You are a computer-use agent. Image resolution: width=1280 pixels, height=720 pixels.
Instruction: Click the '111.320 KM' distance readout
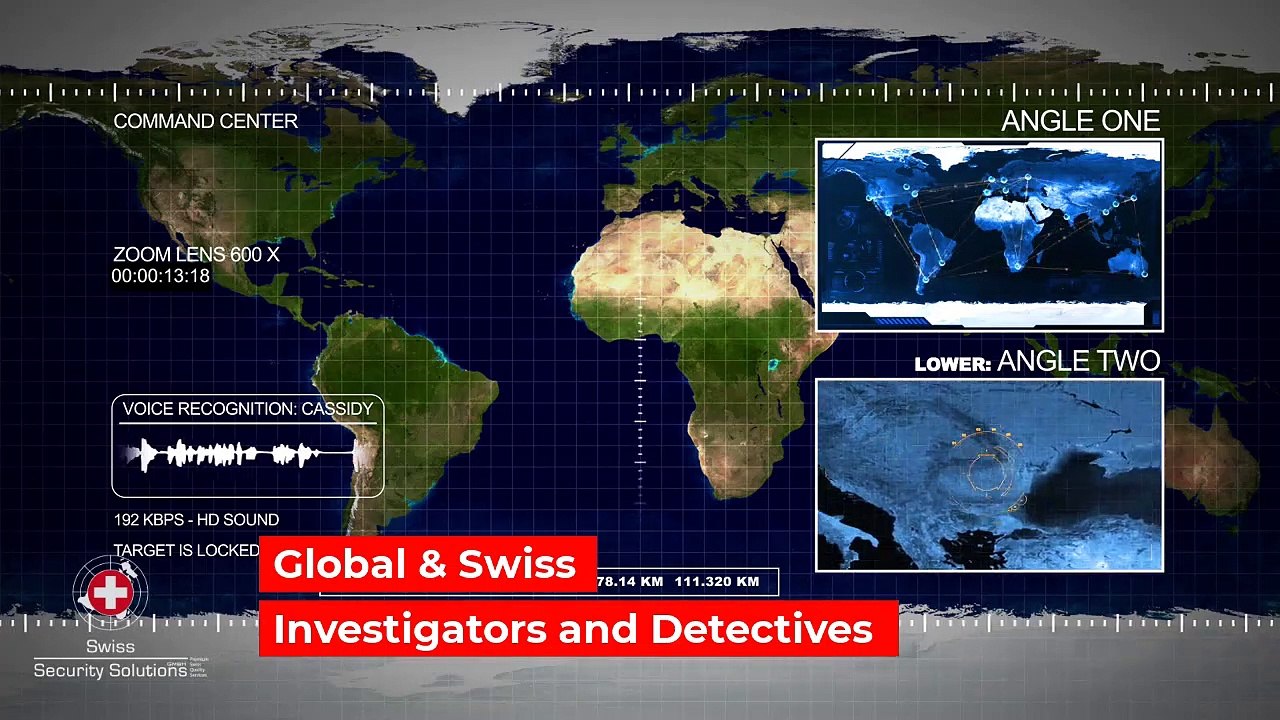click(717, 581)
